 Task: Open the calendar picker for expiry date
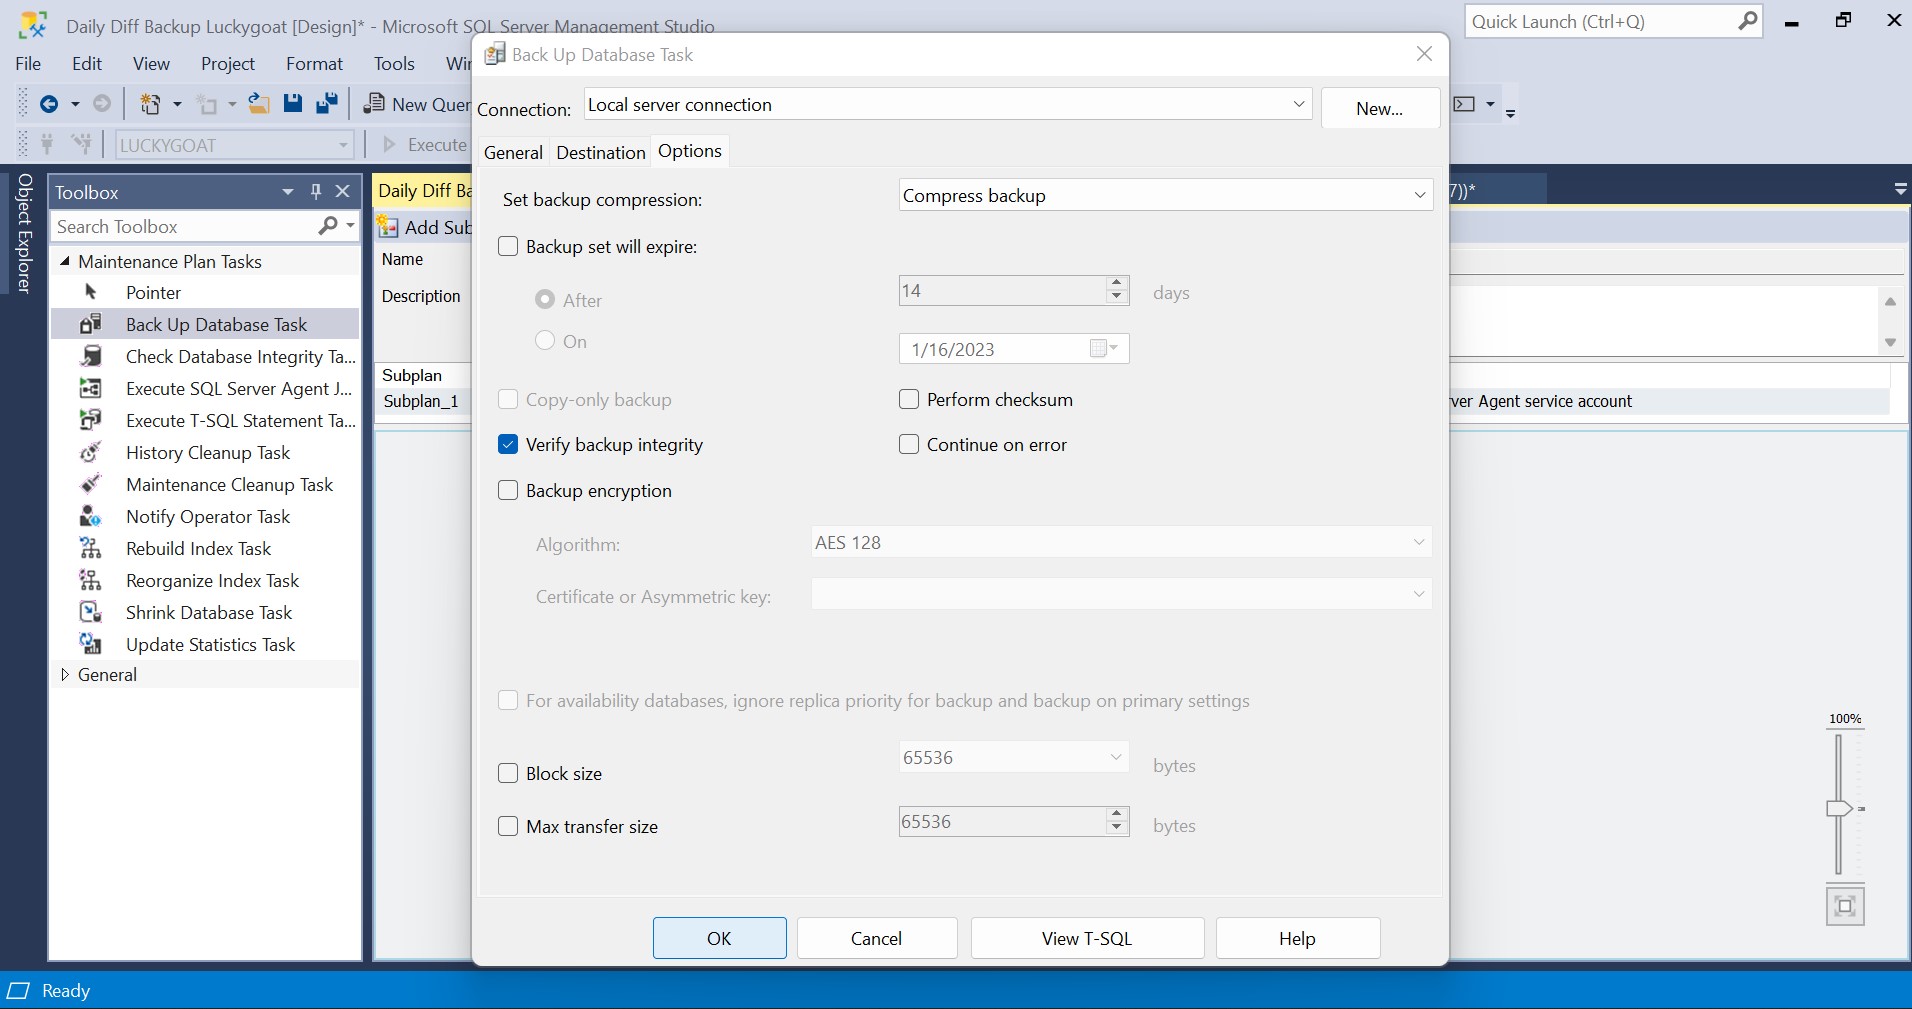coord(1104,349)
